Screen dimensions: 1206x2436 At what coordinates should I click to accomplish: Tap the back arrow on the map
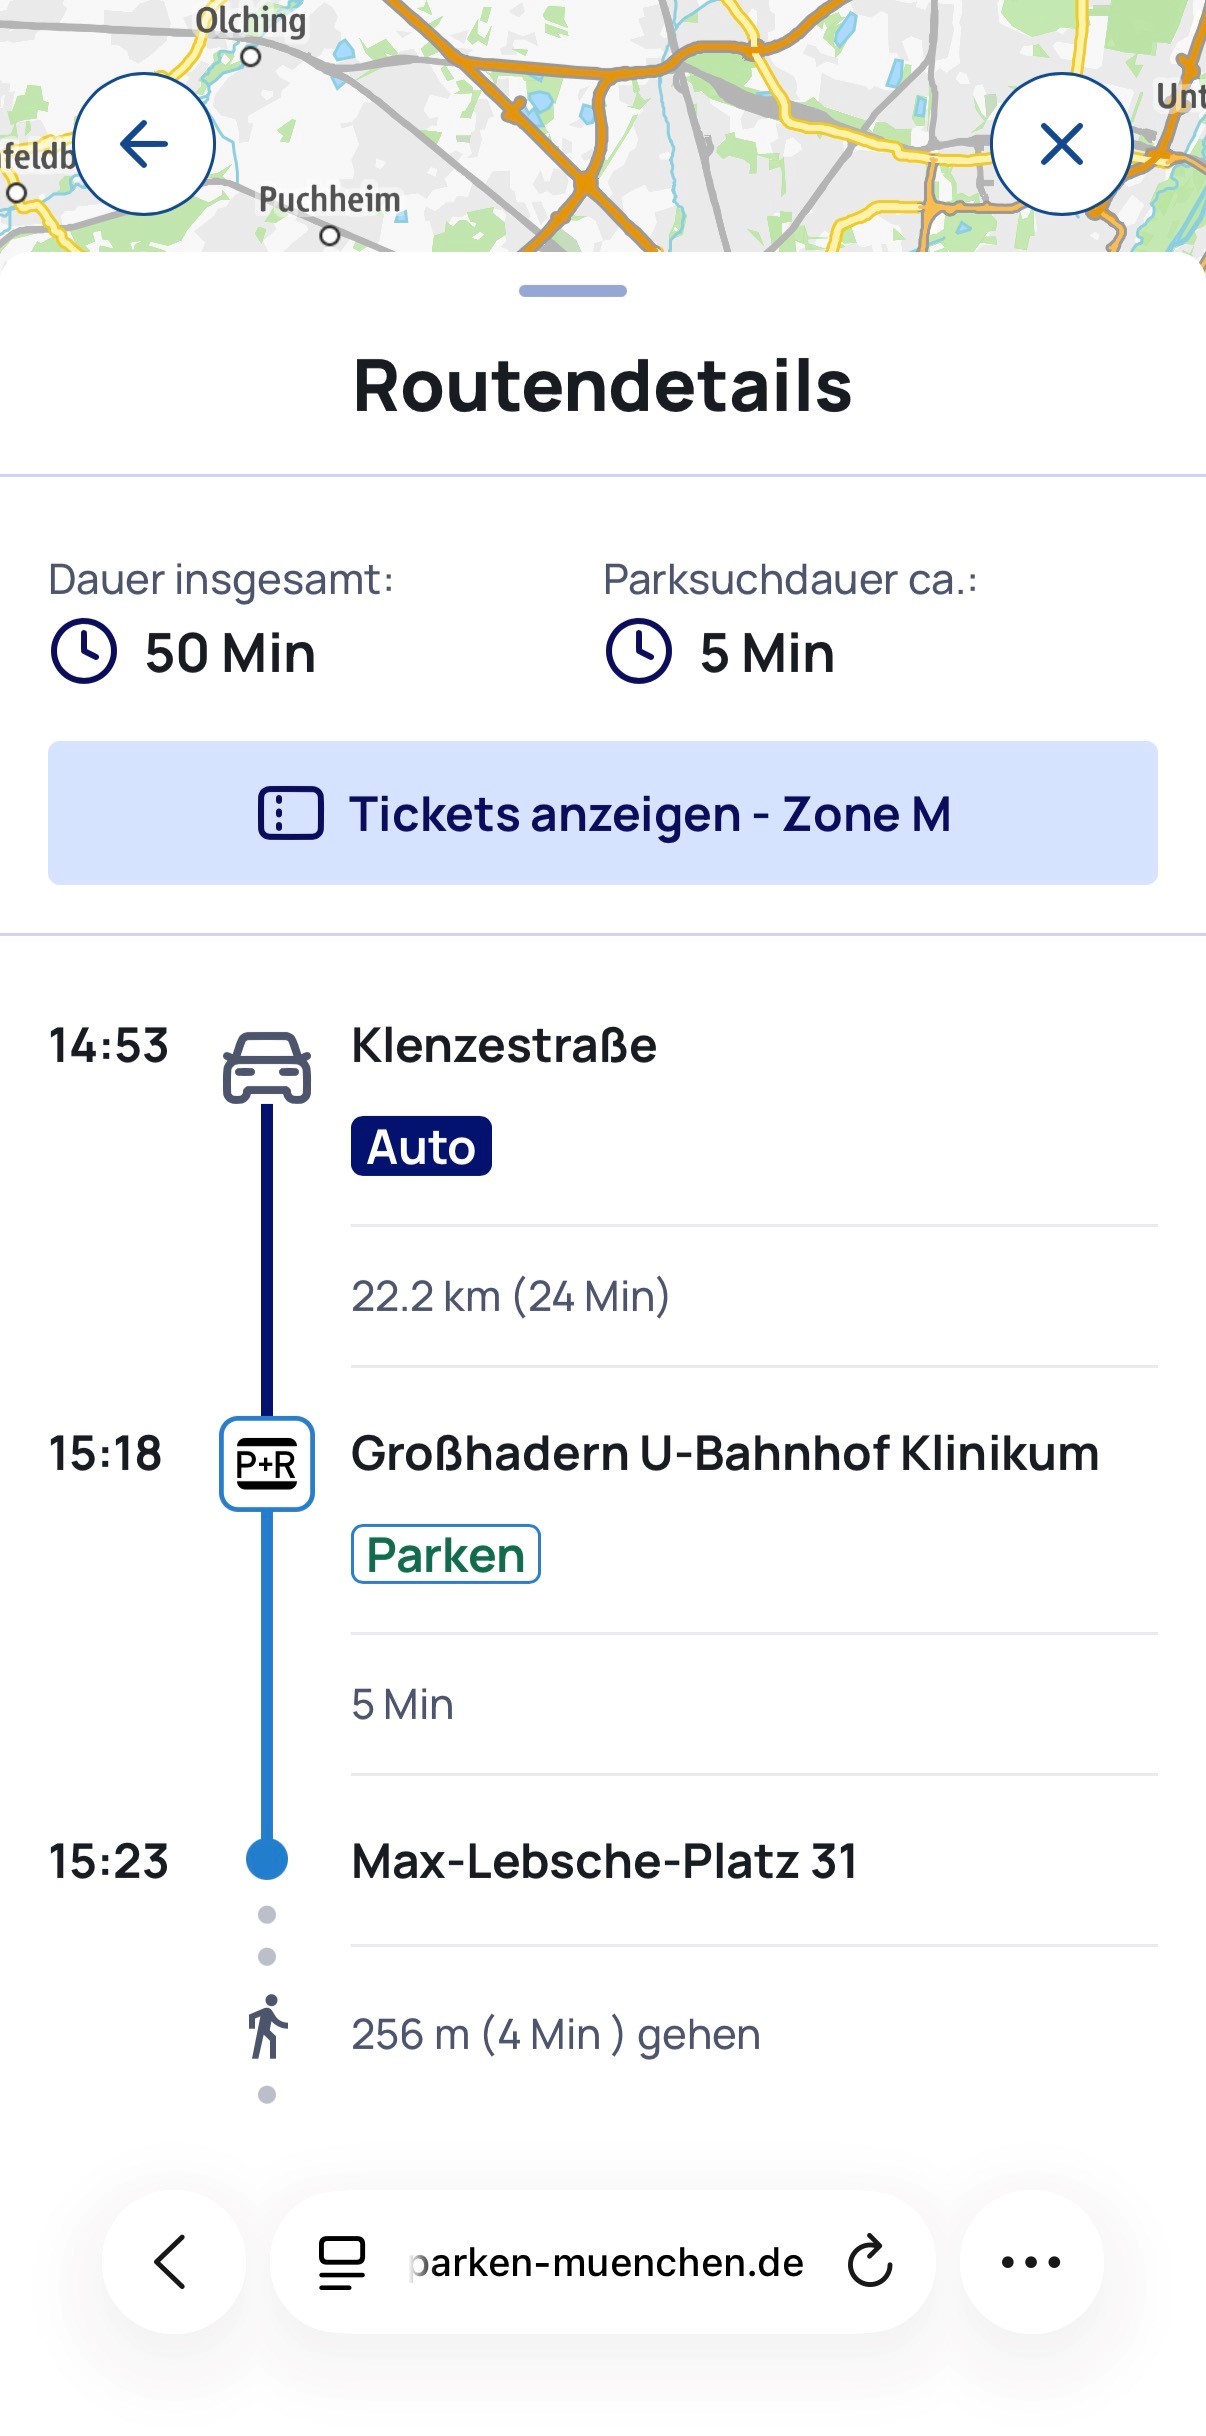[144, 144]
